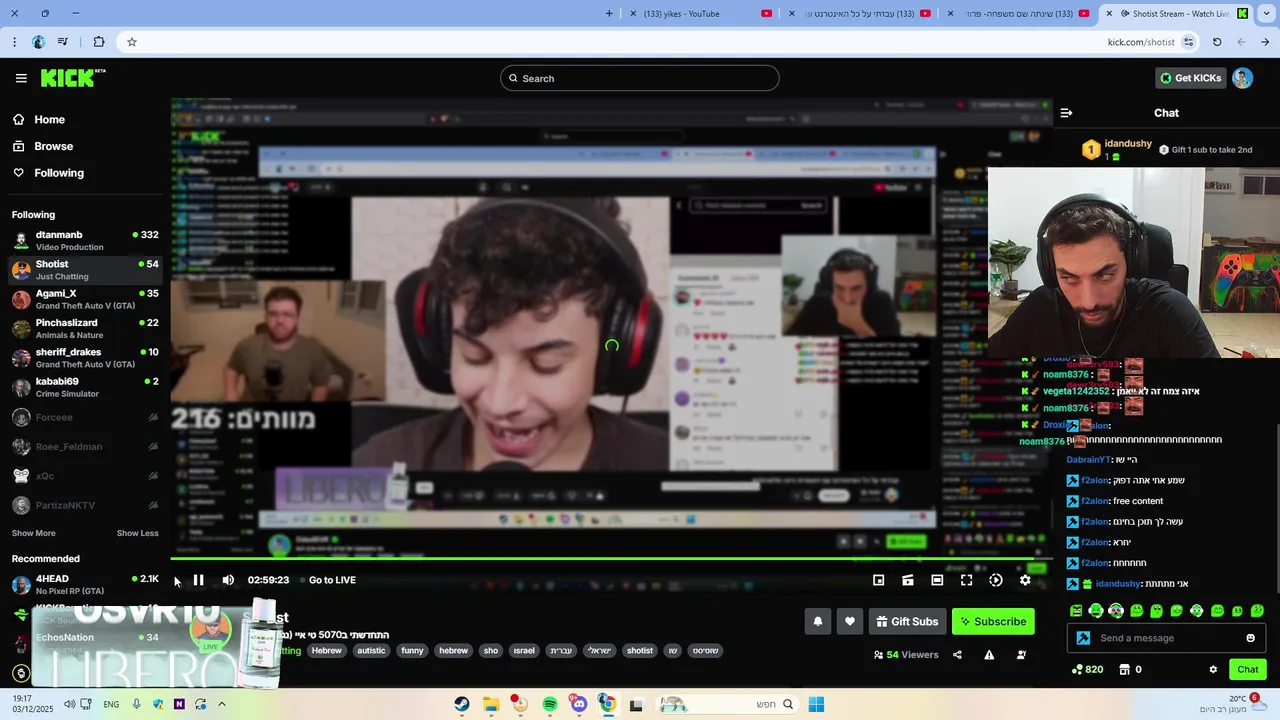This screenshot has width=1280, height=720.
Task: Click the channel points 820 icon
Action: tap(1088, 669)
